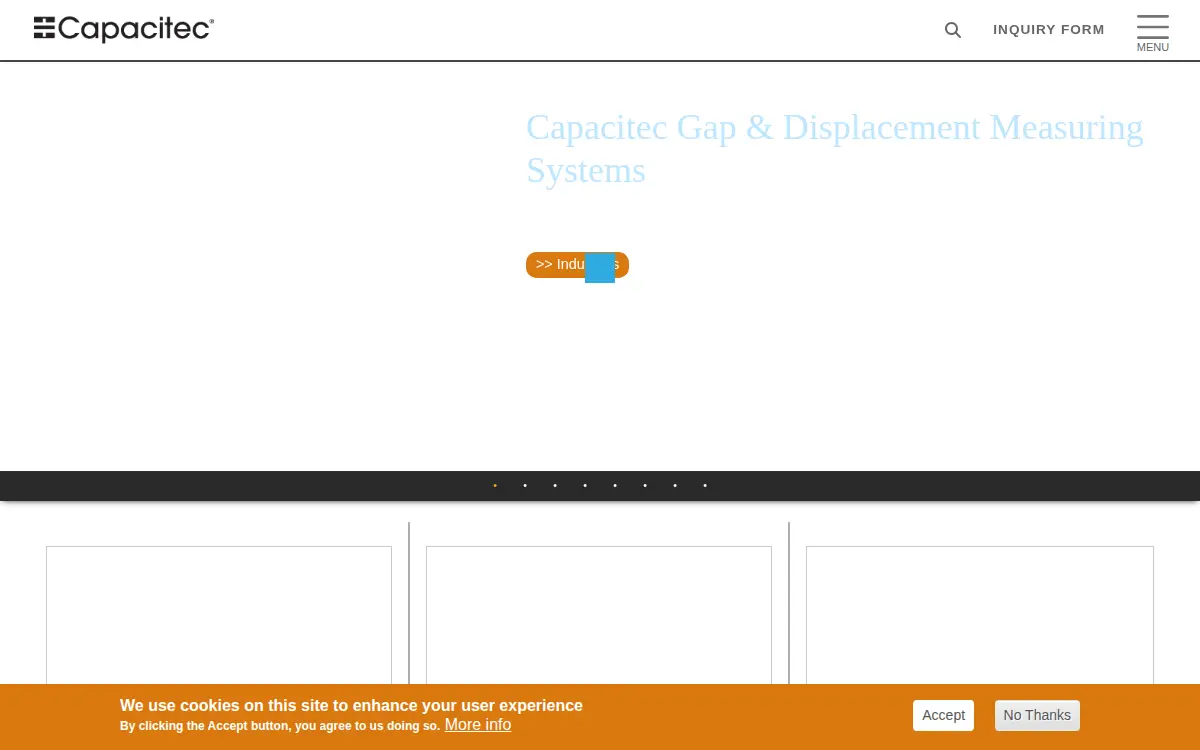Select the eighth, last carousel dot

(705, 486)
